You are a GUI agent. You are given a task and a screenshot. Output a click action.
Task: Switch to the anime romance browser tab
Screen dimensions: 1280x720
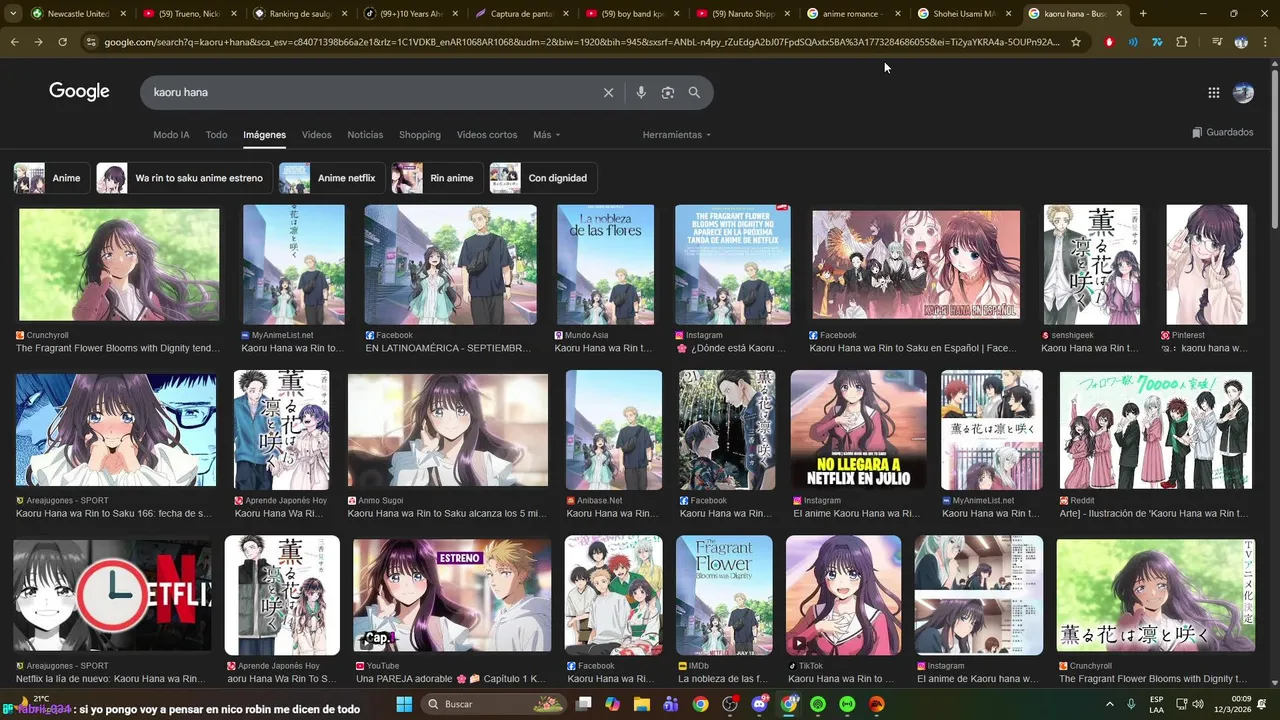852,14
